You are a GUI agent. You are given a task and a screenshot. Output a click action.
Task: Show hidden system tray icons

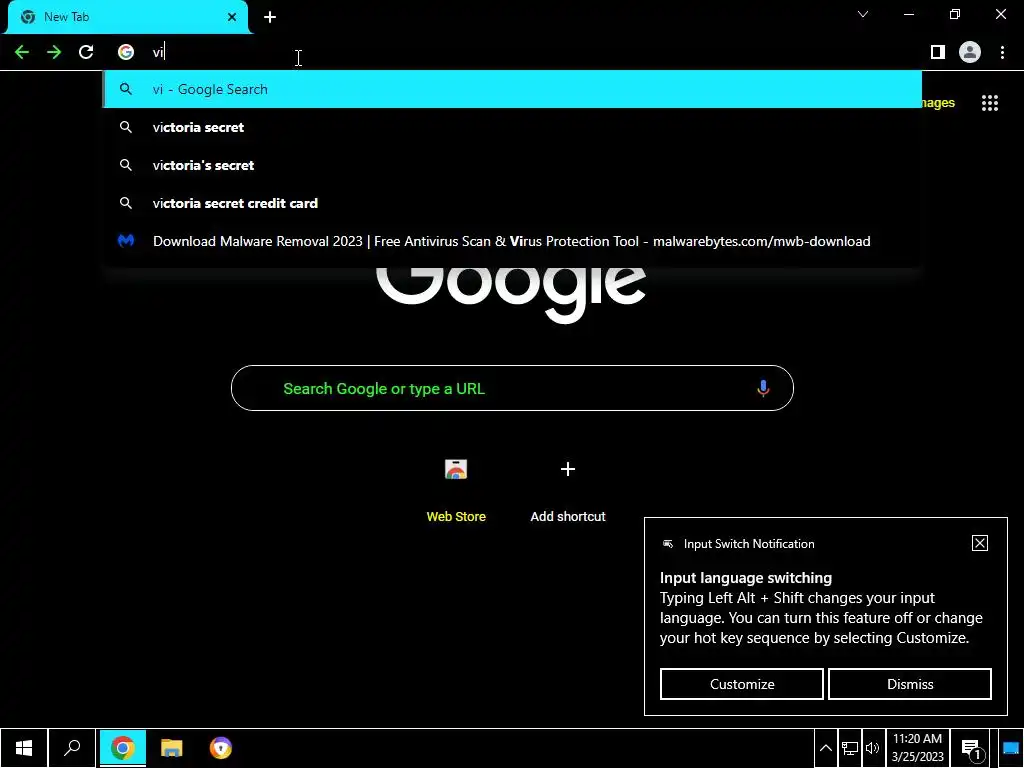coord(825,748)
